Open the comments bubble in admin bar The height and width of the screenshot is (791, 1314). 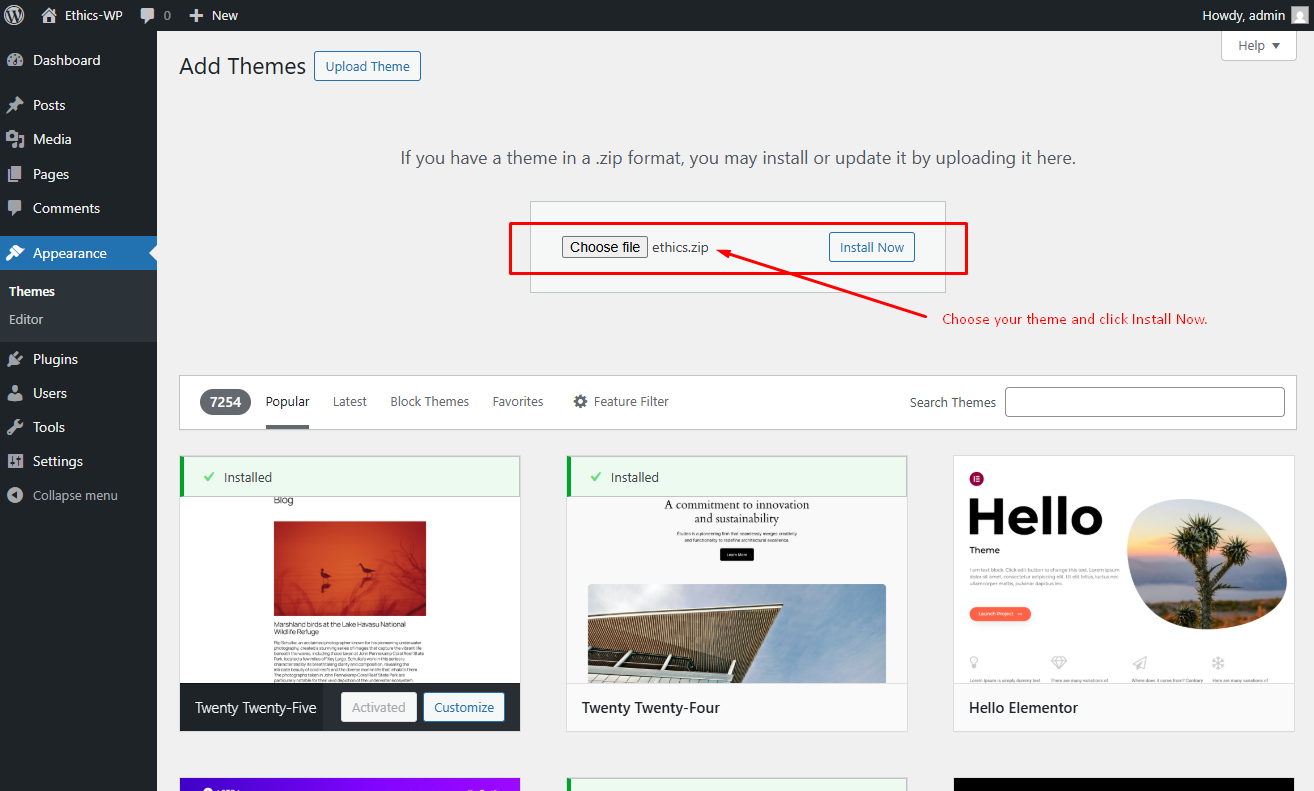point(148,16)
